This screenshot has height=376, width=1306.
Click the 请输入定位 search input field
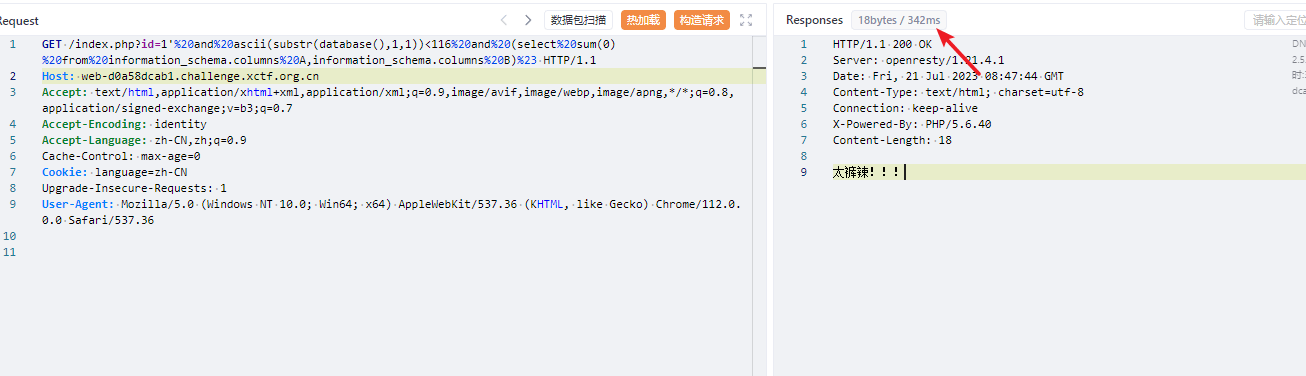click(1275, 20)
